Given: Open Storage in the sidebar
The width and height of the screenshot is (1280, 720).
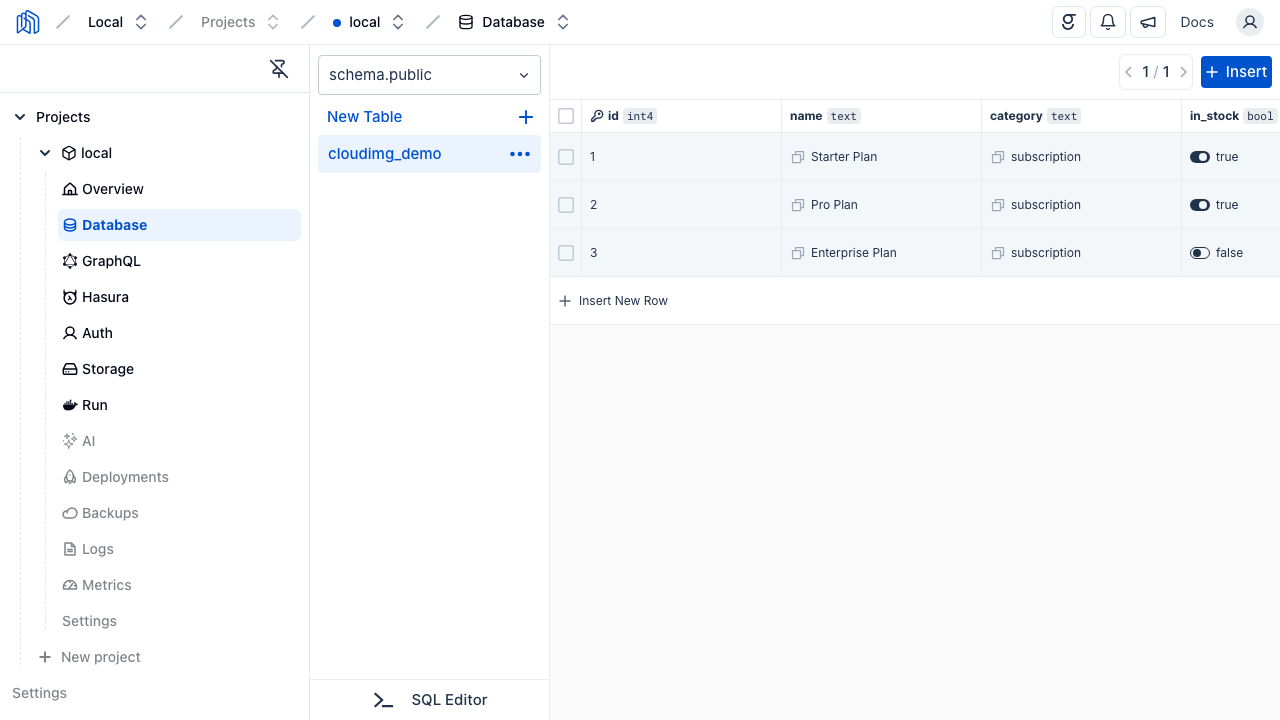Looking at the screenshot, I should 180,369.
